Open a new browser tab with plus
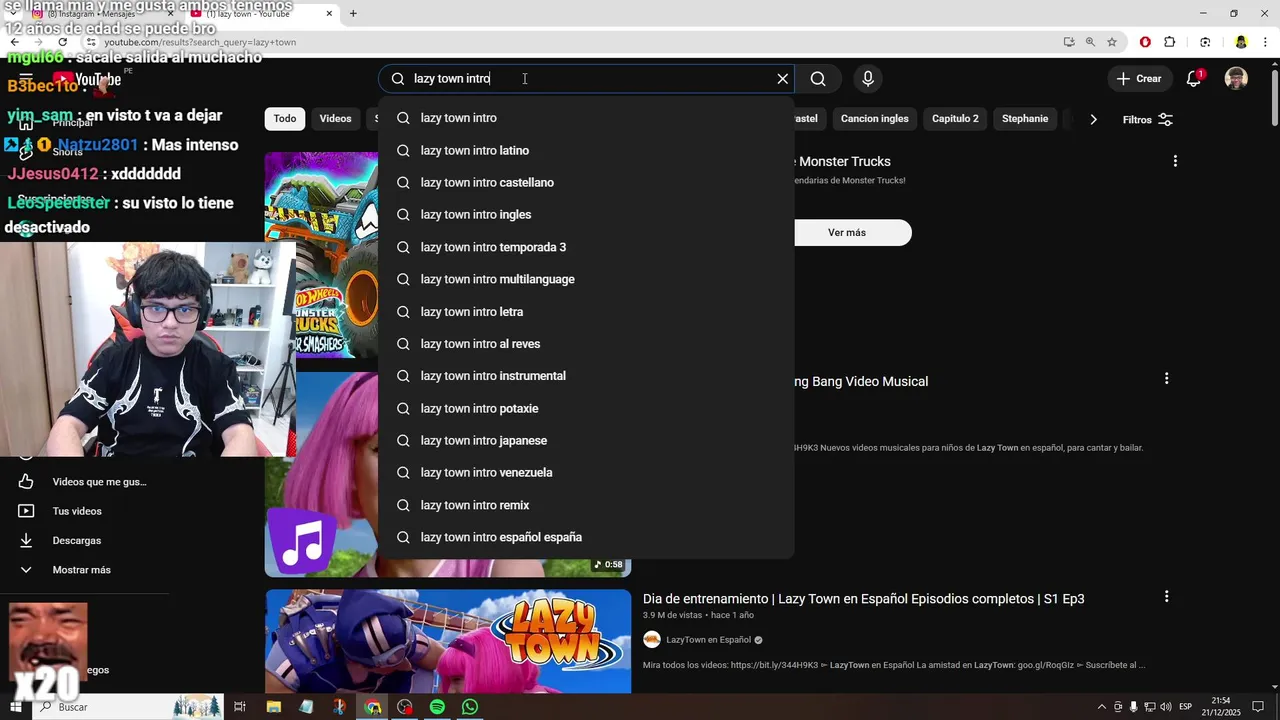 [353, 14]
